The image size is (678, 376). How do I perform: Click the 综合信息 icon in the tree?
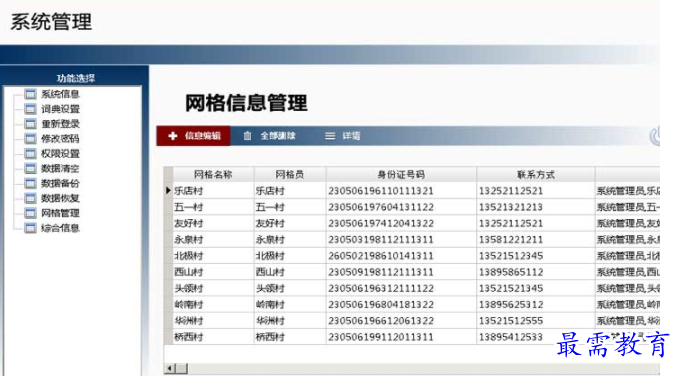point(30,228)
